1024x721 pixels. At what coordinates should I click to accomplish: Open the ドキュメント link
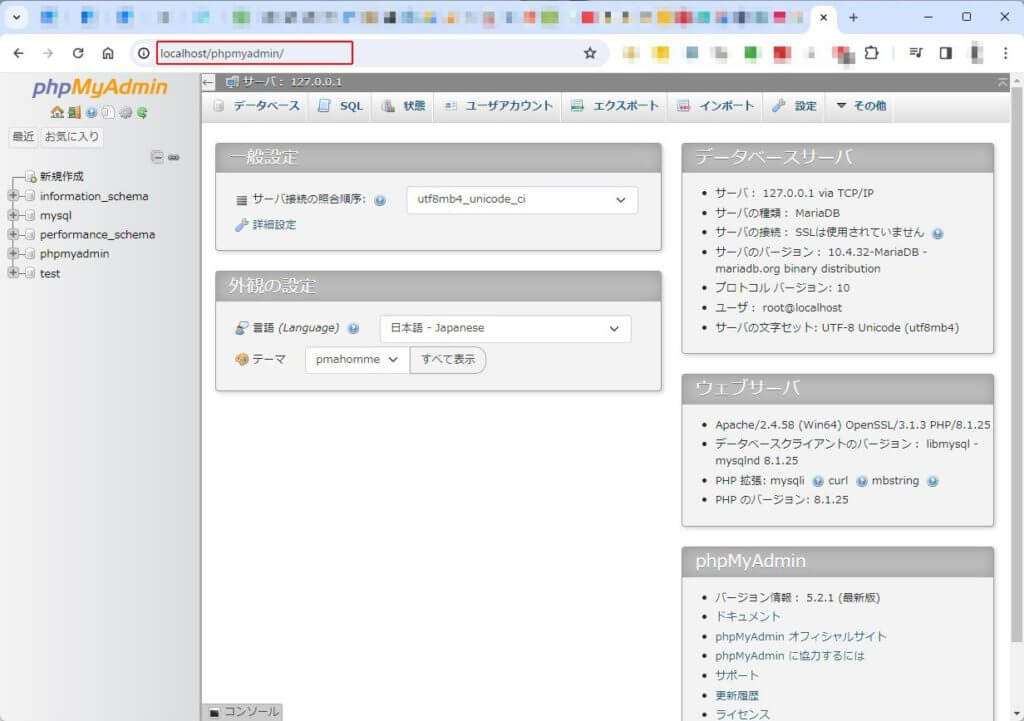tap(747, 617)
